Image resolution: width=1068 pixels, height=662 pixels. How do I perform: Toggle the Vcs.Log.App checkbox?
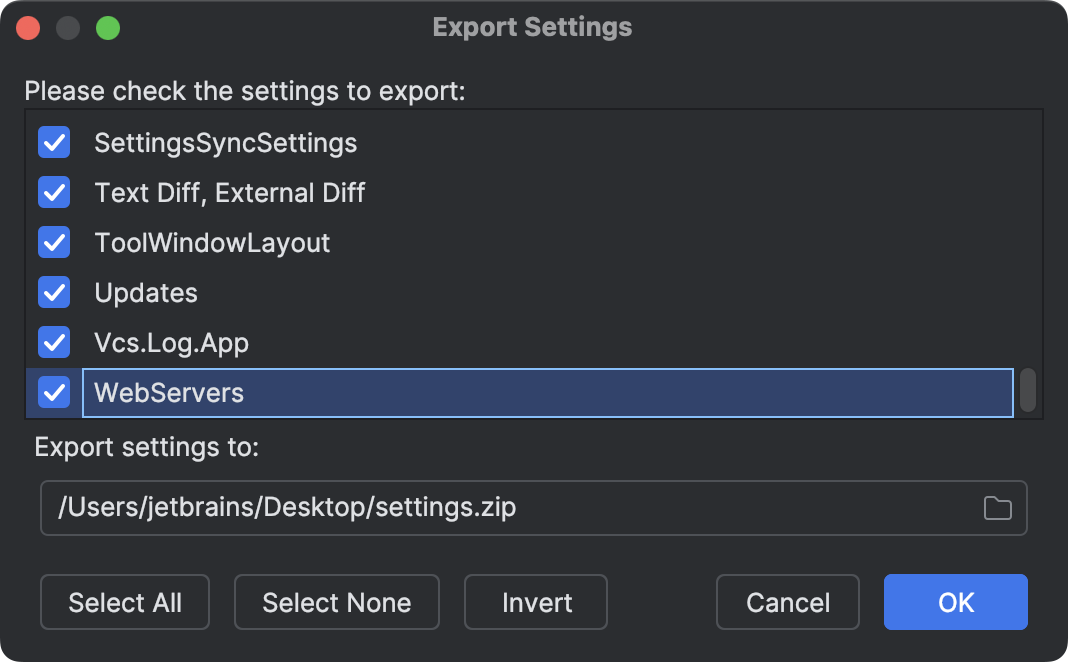tap(54, 343)
